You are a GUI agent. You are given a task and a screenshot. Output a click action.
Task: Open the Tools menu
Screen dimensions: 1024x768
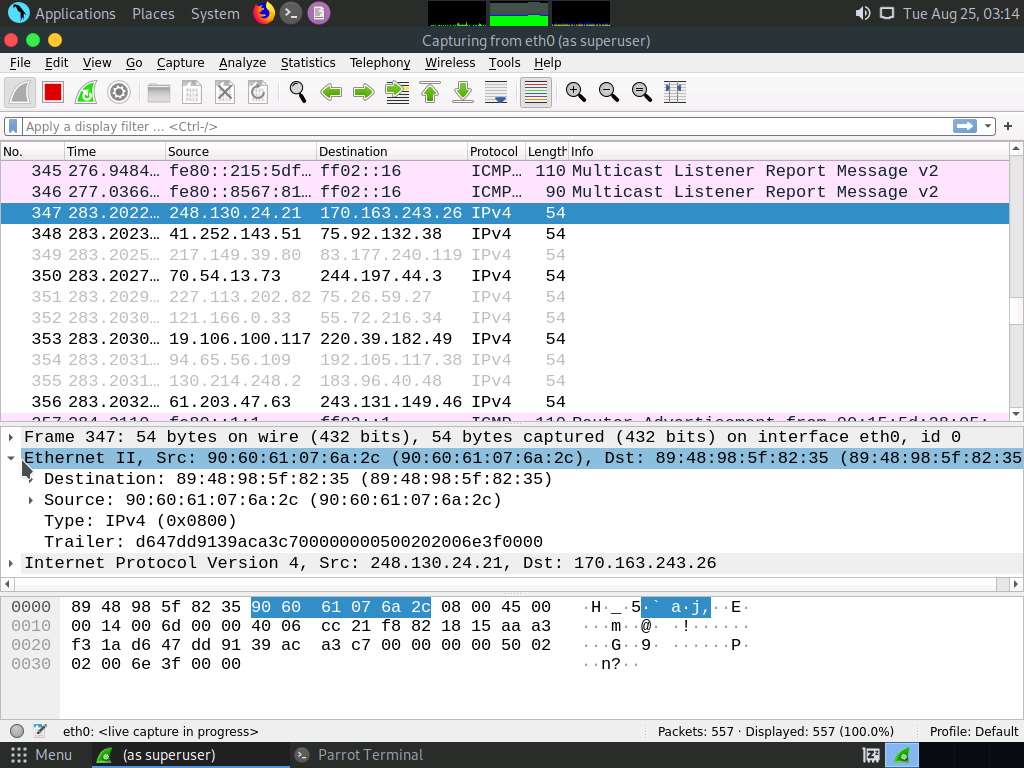pos(504,63)
